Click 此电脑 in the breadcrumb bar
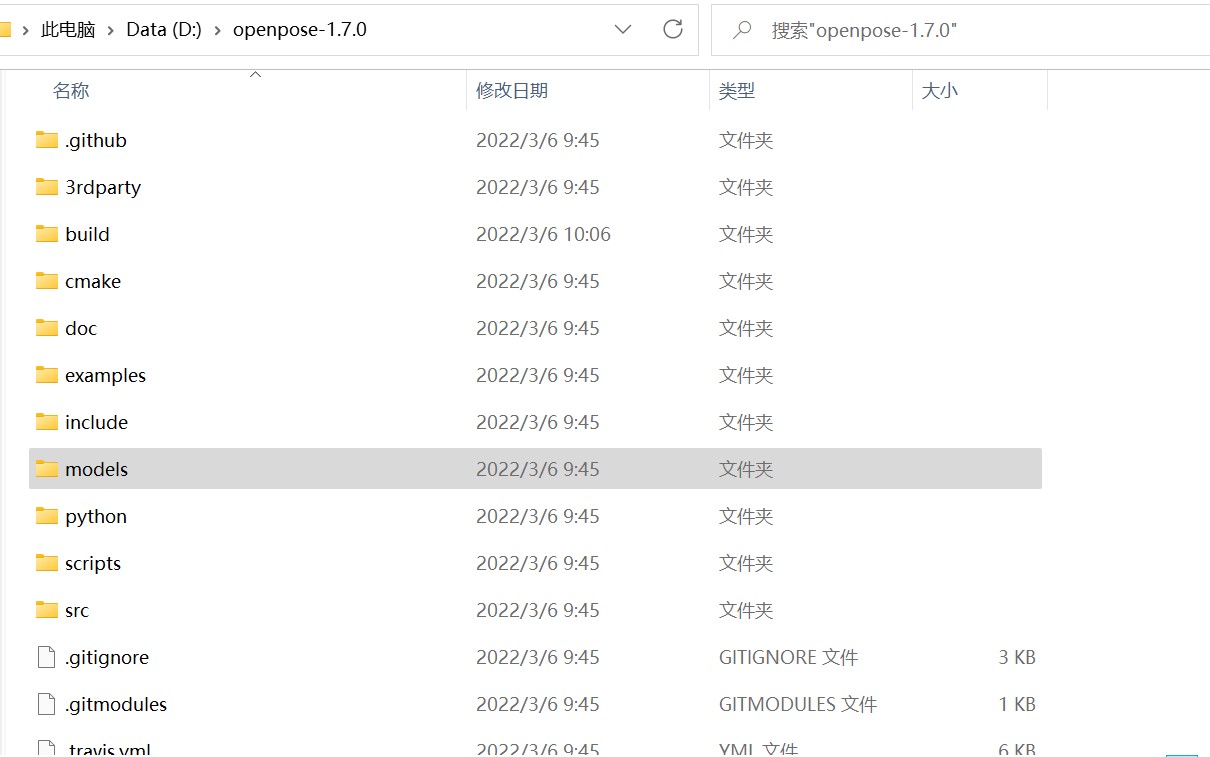The height and width of the screenshot is (757, 1210). click(66, 29)
